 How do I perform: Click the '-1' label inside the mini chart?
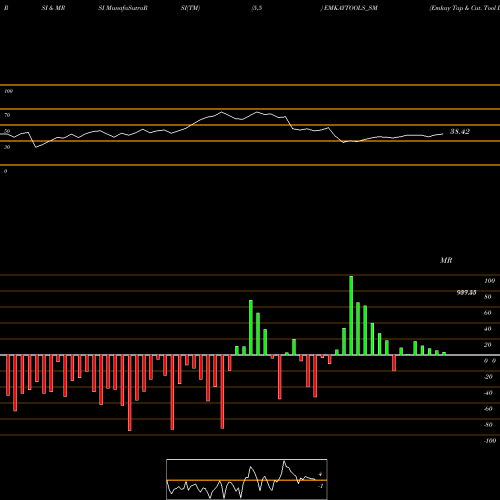pyautogui.click(x=320, y=486)
